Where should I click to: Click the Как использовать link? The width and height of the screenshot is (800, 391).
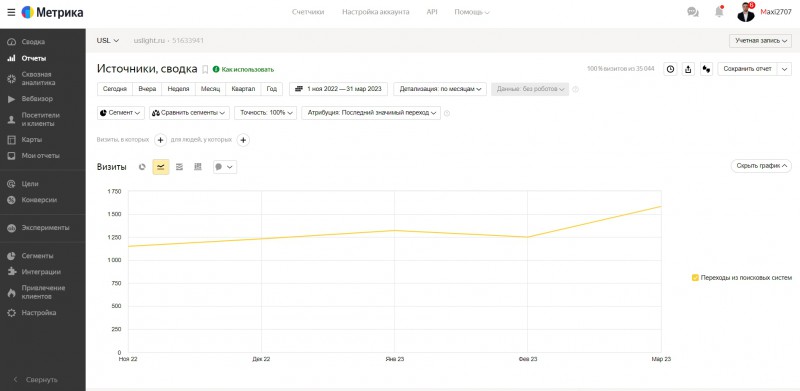tap(243, 69)
